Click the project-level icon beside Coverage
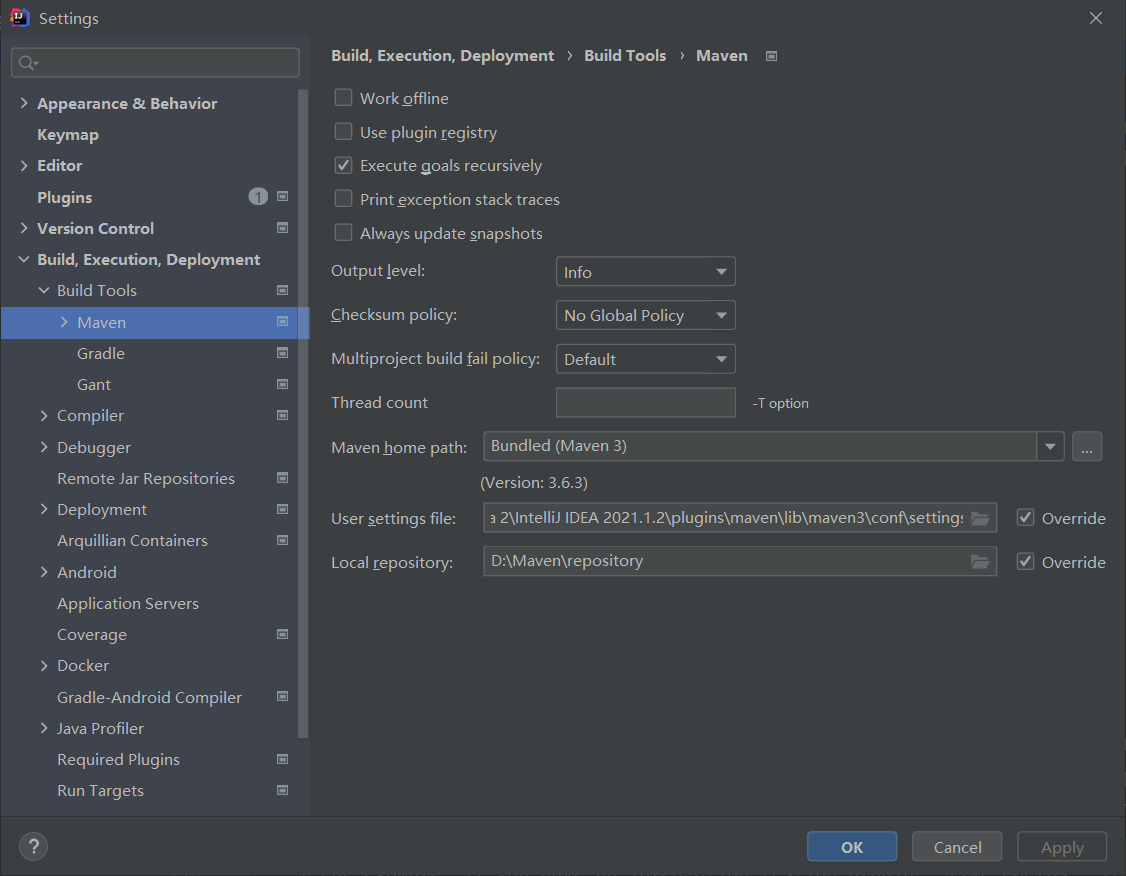 click(x=282, y=634)
